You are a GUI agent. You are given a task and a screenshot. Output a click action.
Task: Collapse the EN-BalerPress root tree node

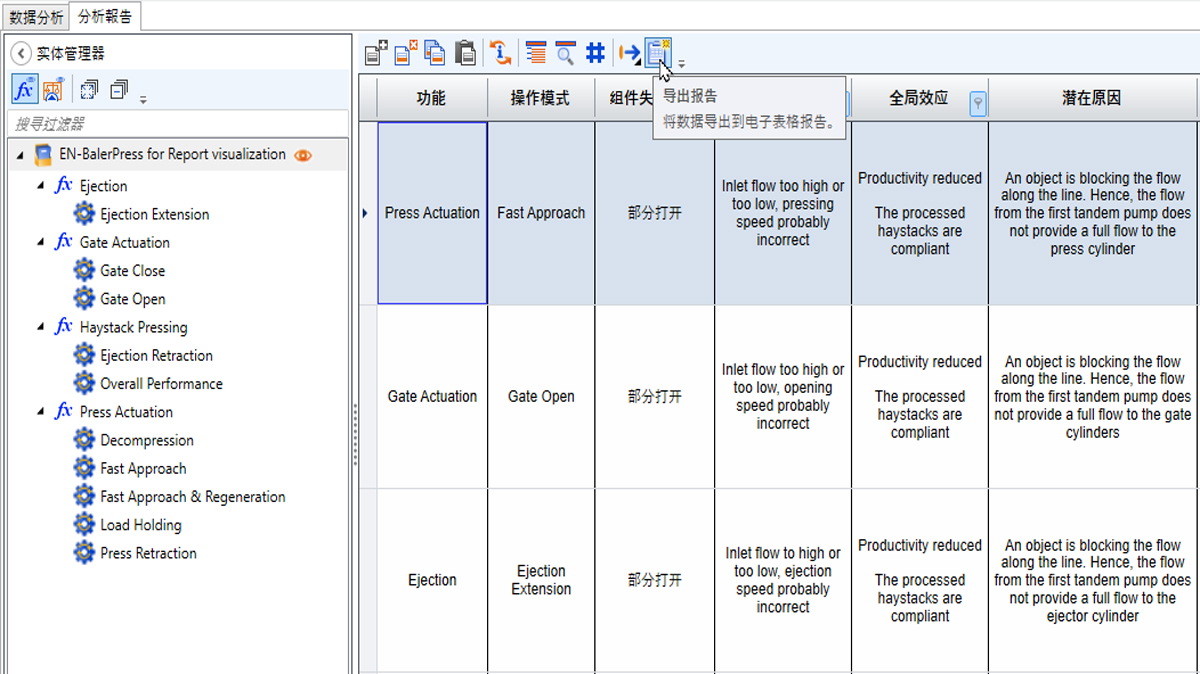[20, 155]
